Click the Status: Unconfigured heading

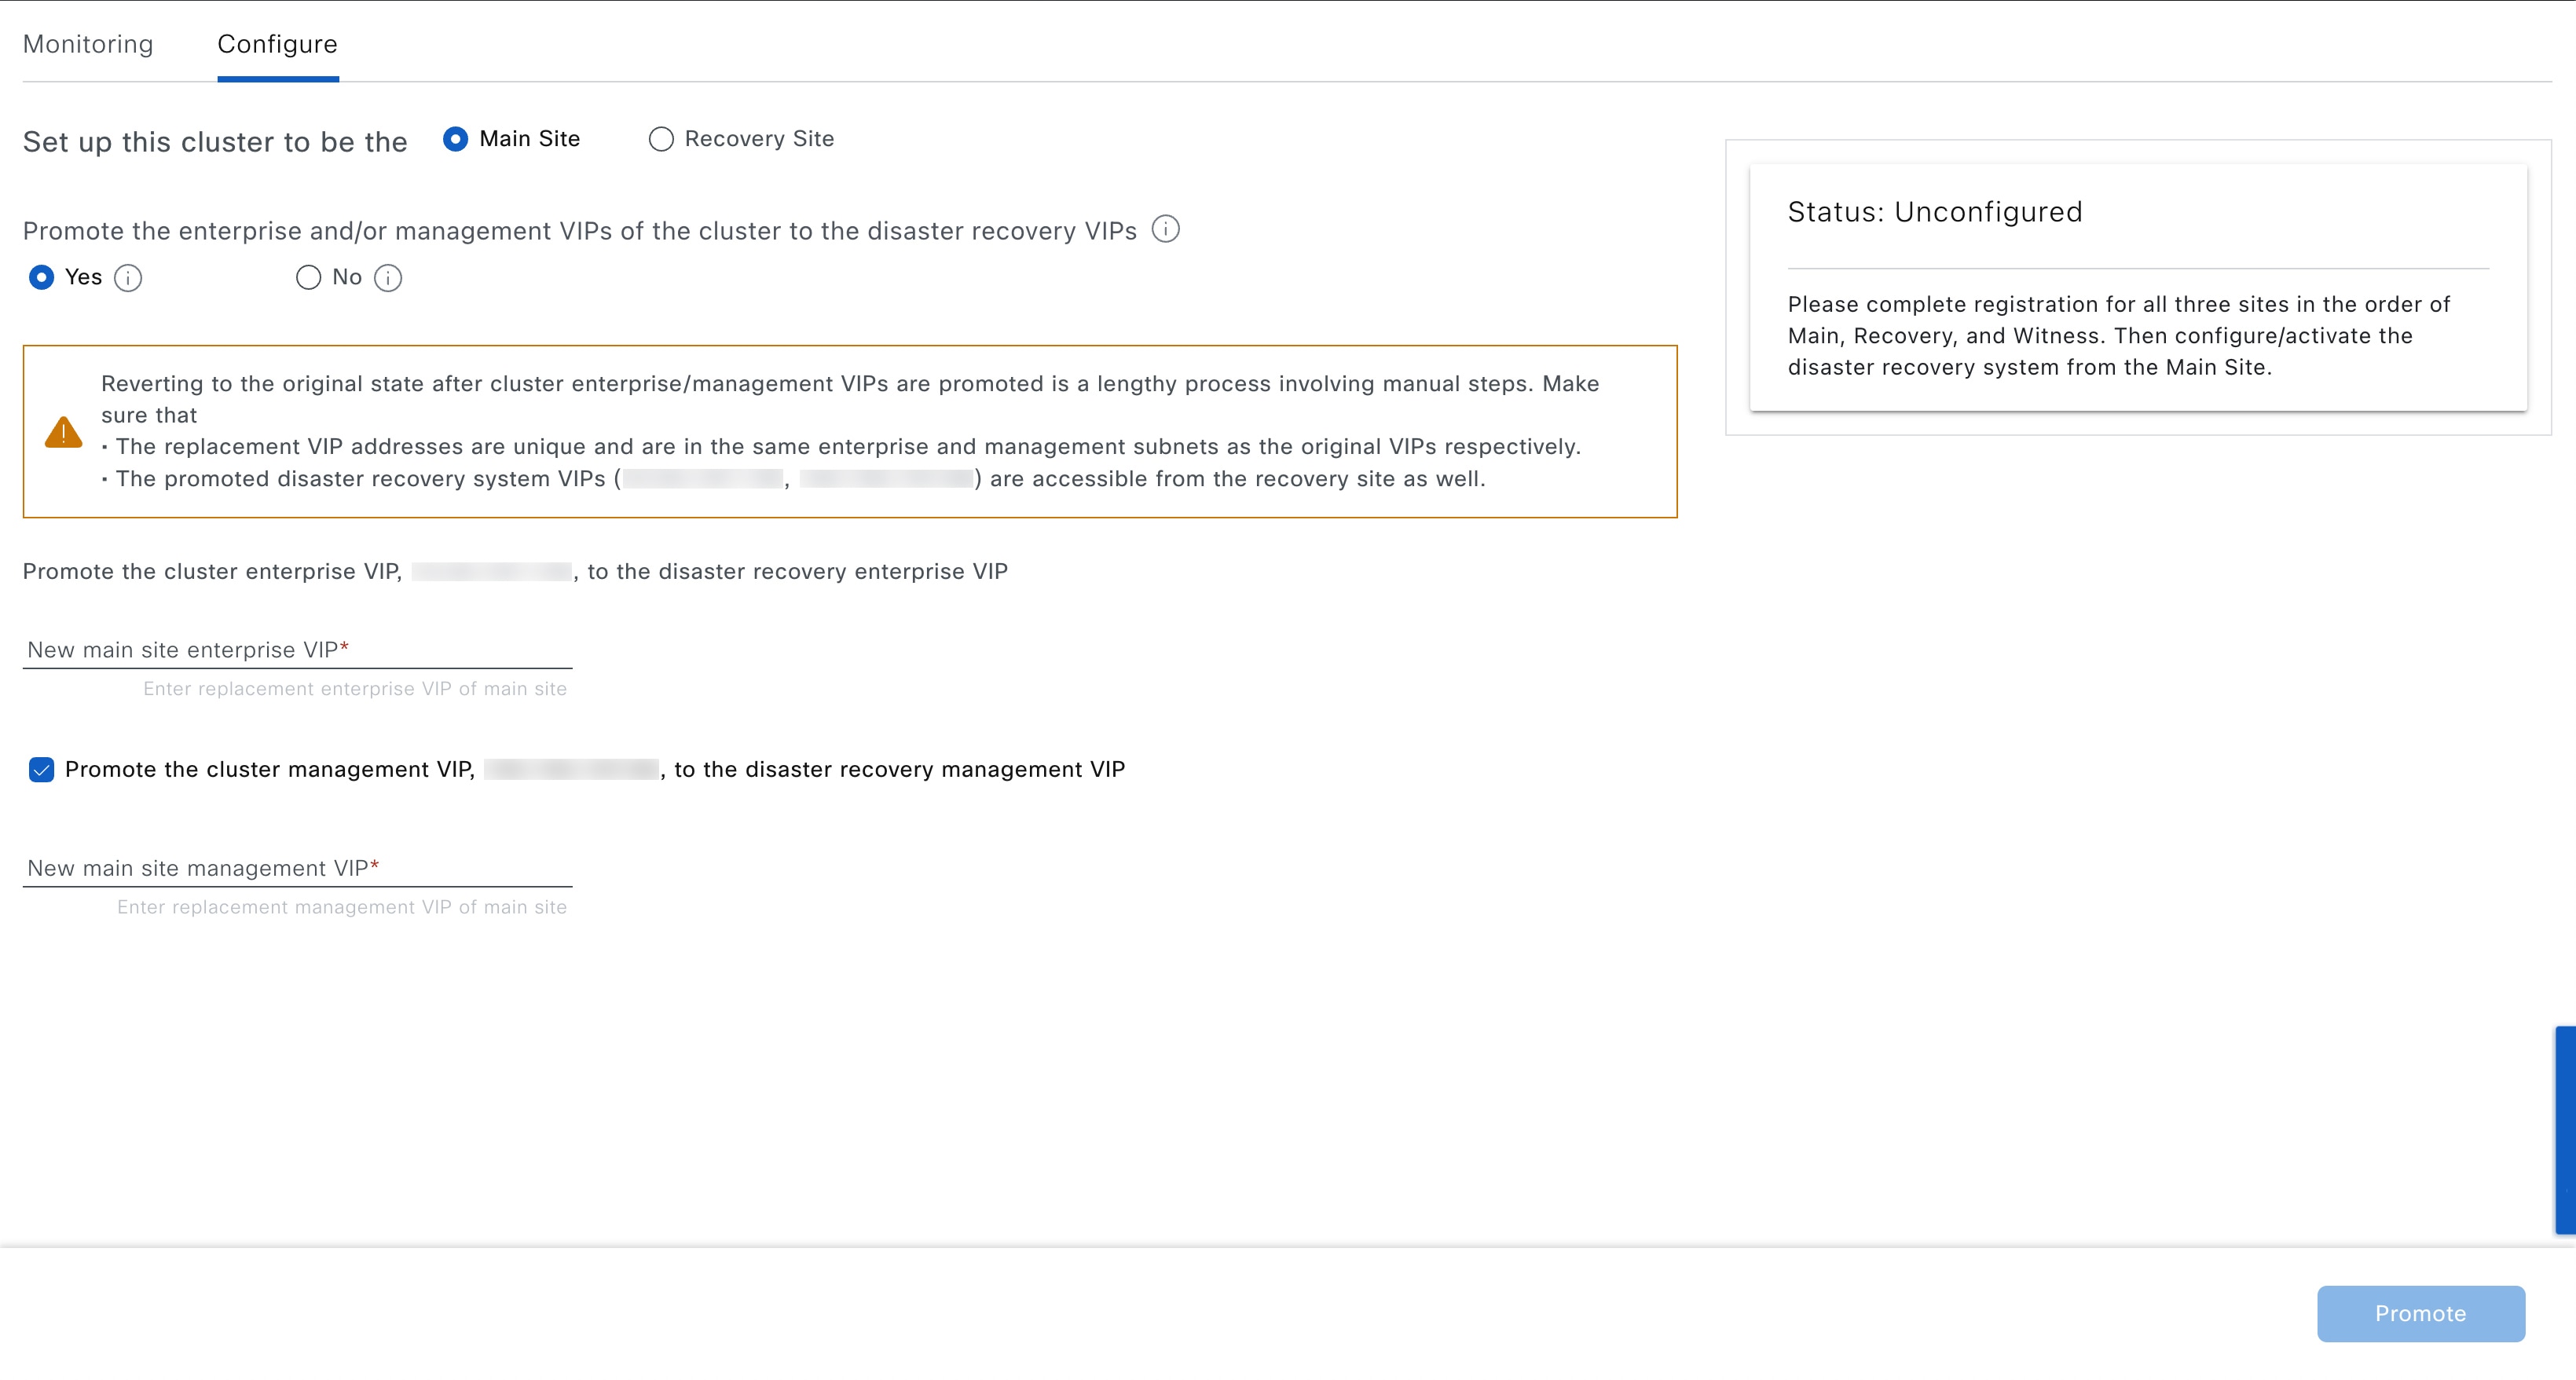pyautogui.click(x=1934, y=212)
